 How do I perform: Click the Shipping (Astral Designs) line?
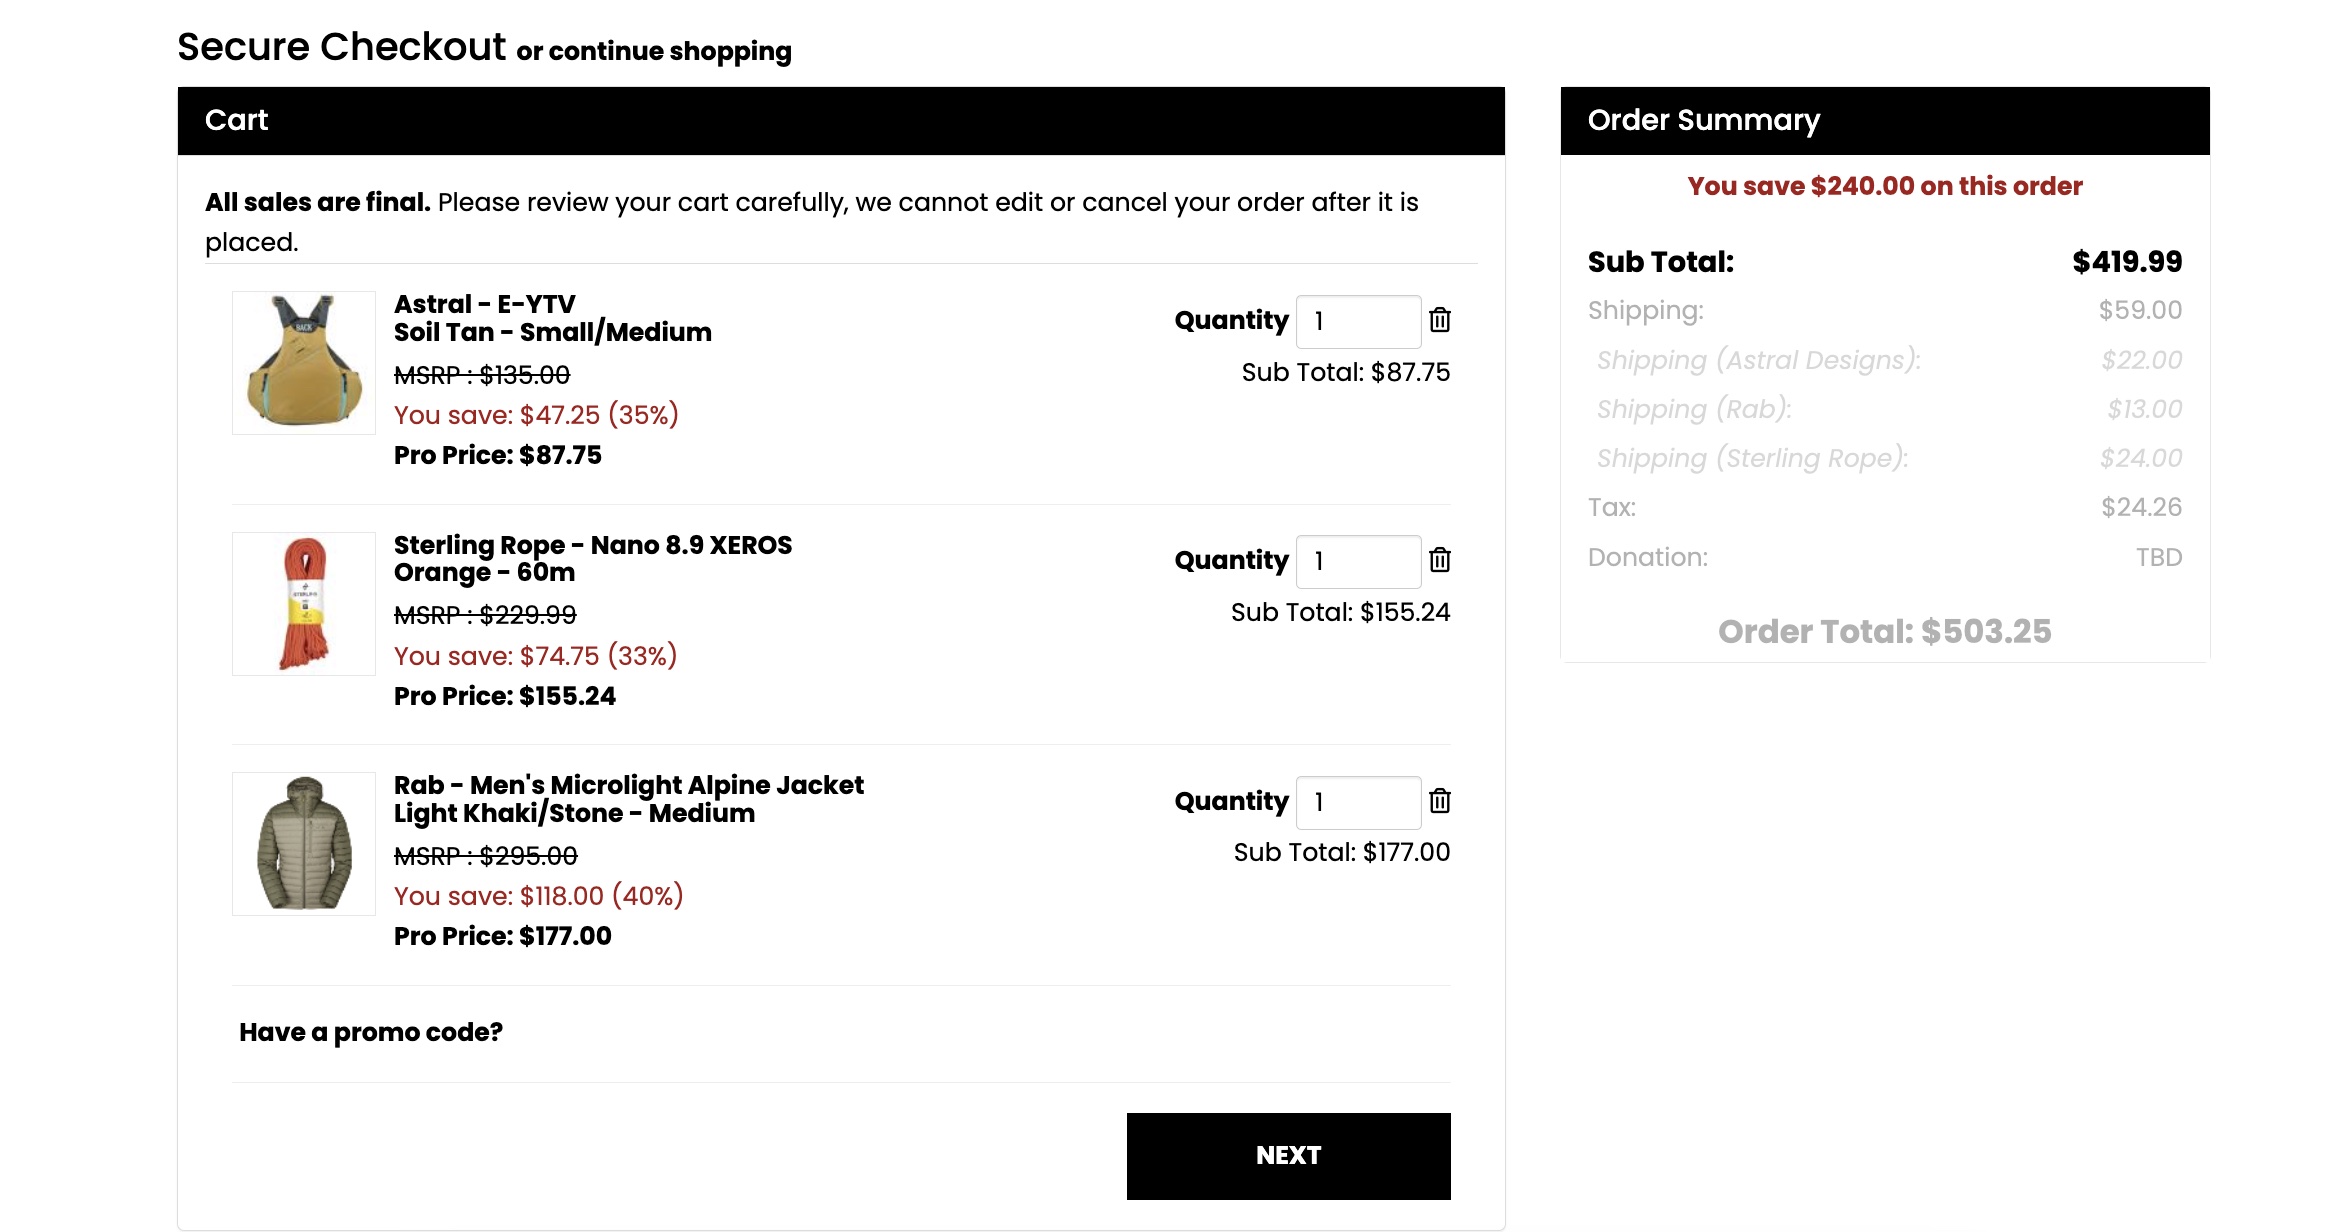[1758, 360]
